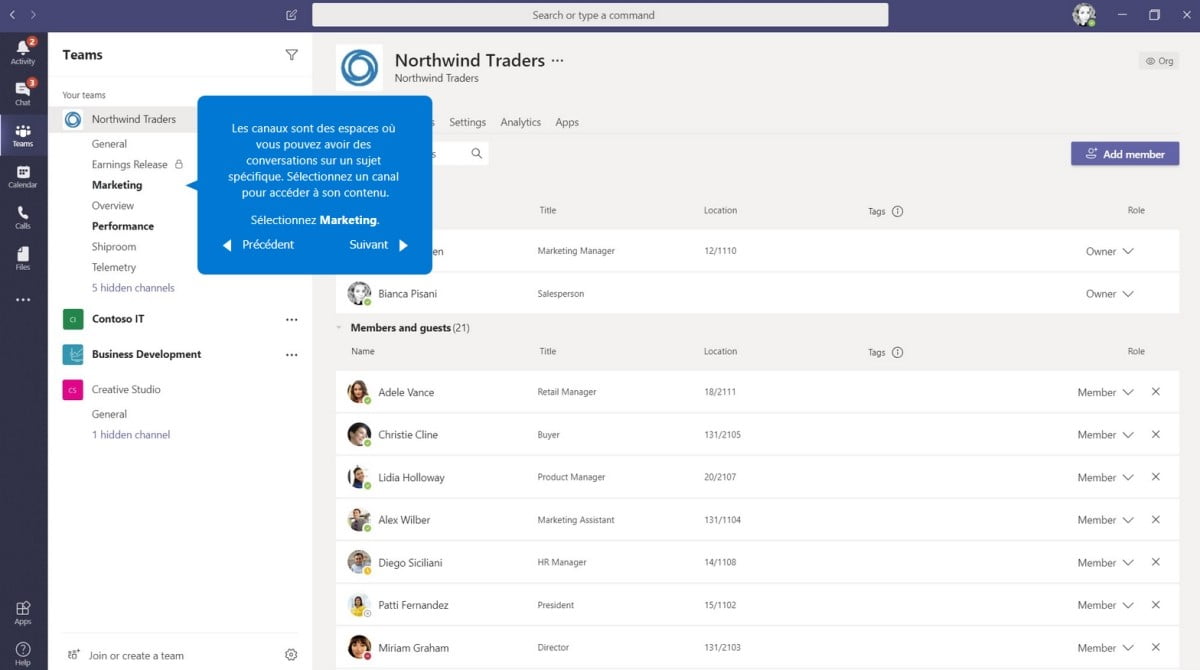
Task: Click info icon next to members Tags
Action: [x=897, y=352]
